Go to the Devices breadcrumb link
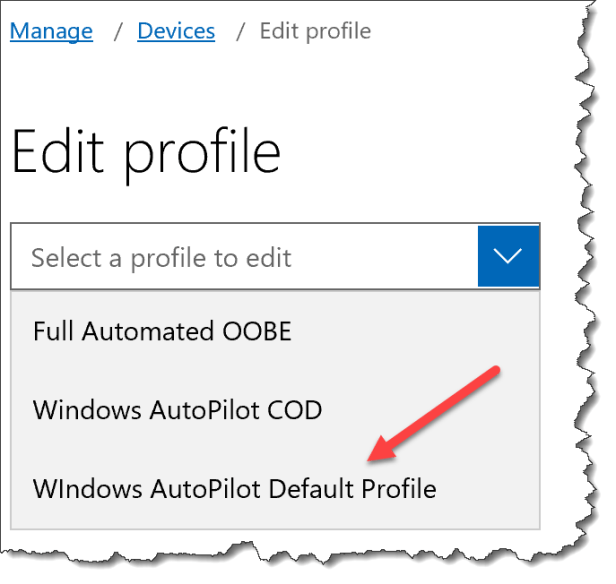The height and width of the screenshot is (584, 616). tap(176, 31)
